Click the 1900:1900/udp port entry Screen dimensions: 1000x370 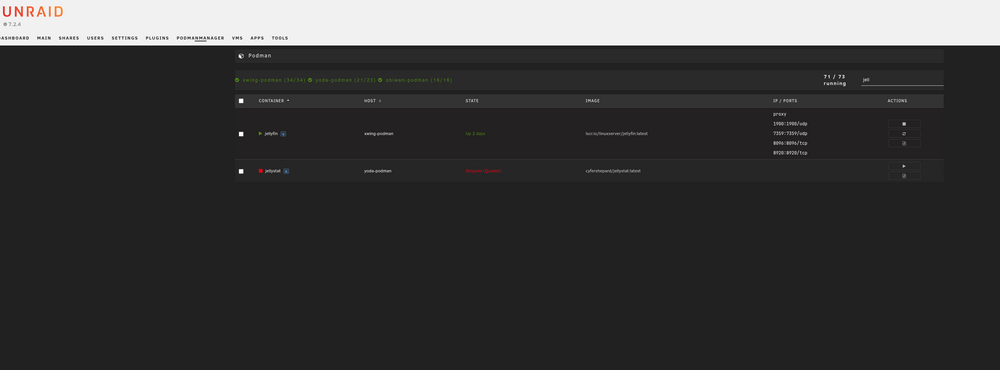790,124
